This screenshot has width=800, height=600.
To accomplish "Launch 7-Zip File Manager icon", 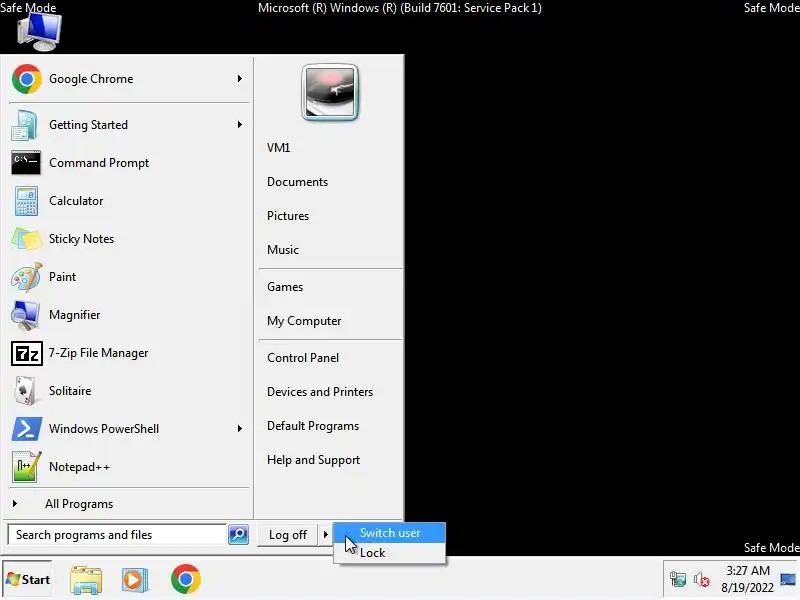I will 27,353.
